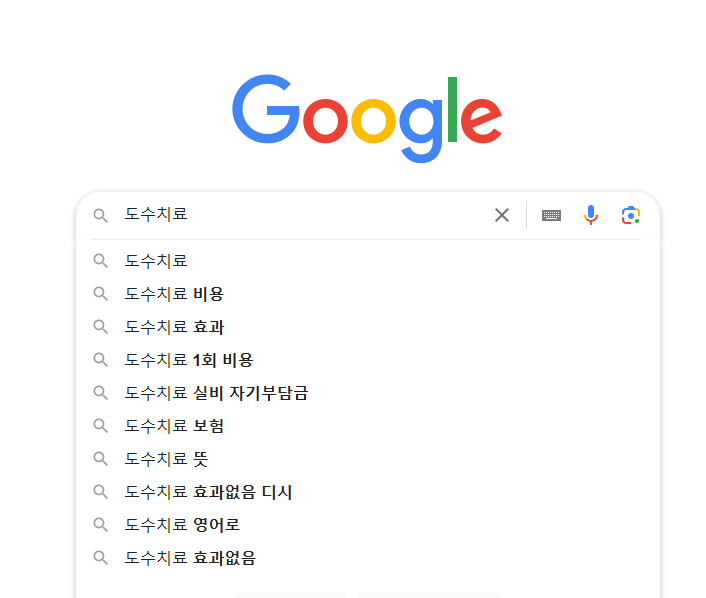
Task: Open the virtual keyboard input tool
Action: tap(551, 215)
